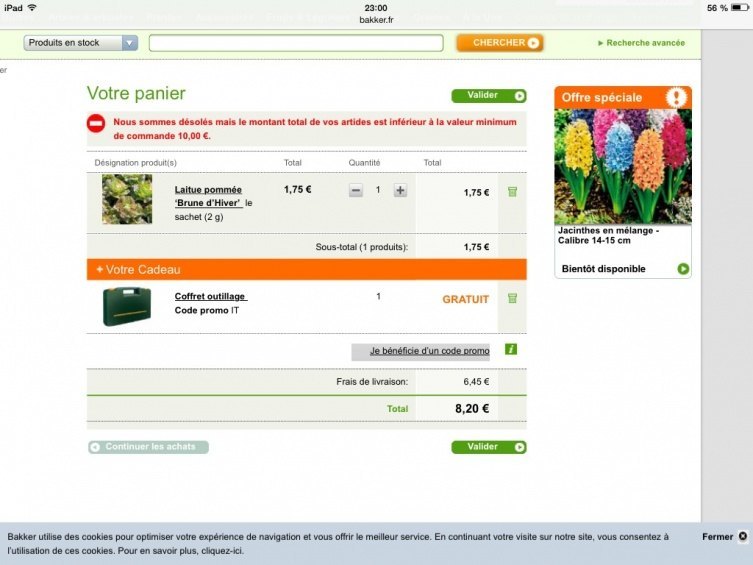Increase the lettuce quantity with the plus button
The image size is (753, 565).
point(400,191)
